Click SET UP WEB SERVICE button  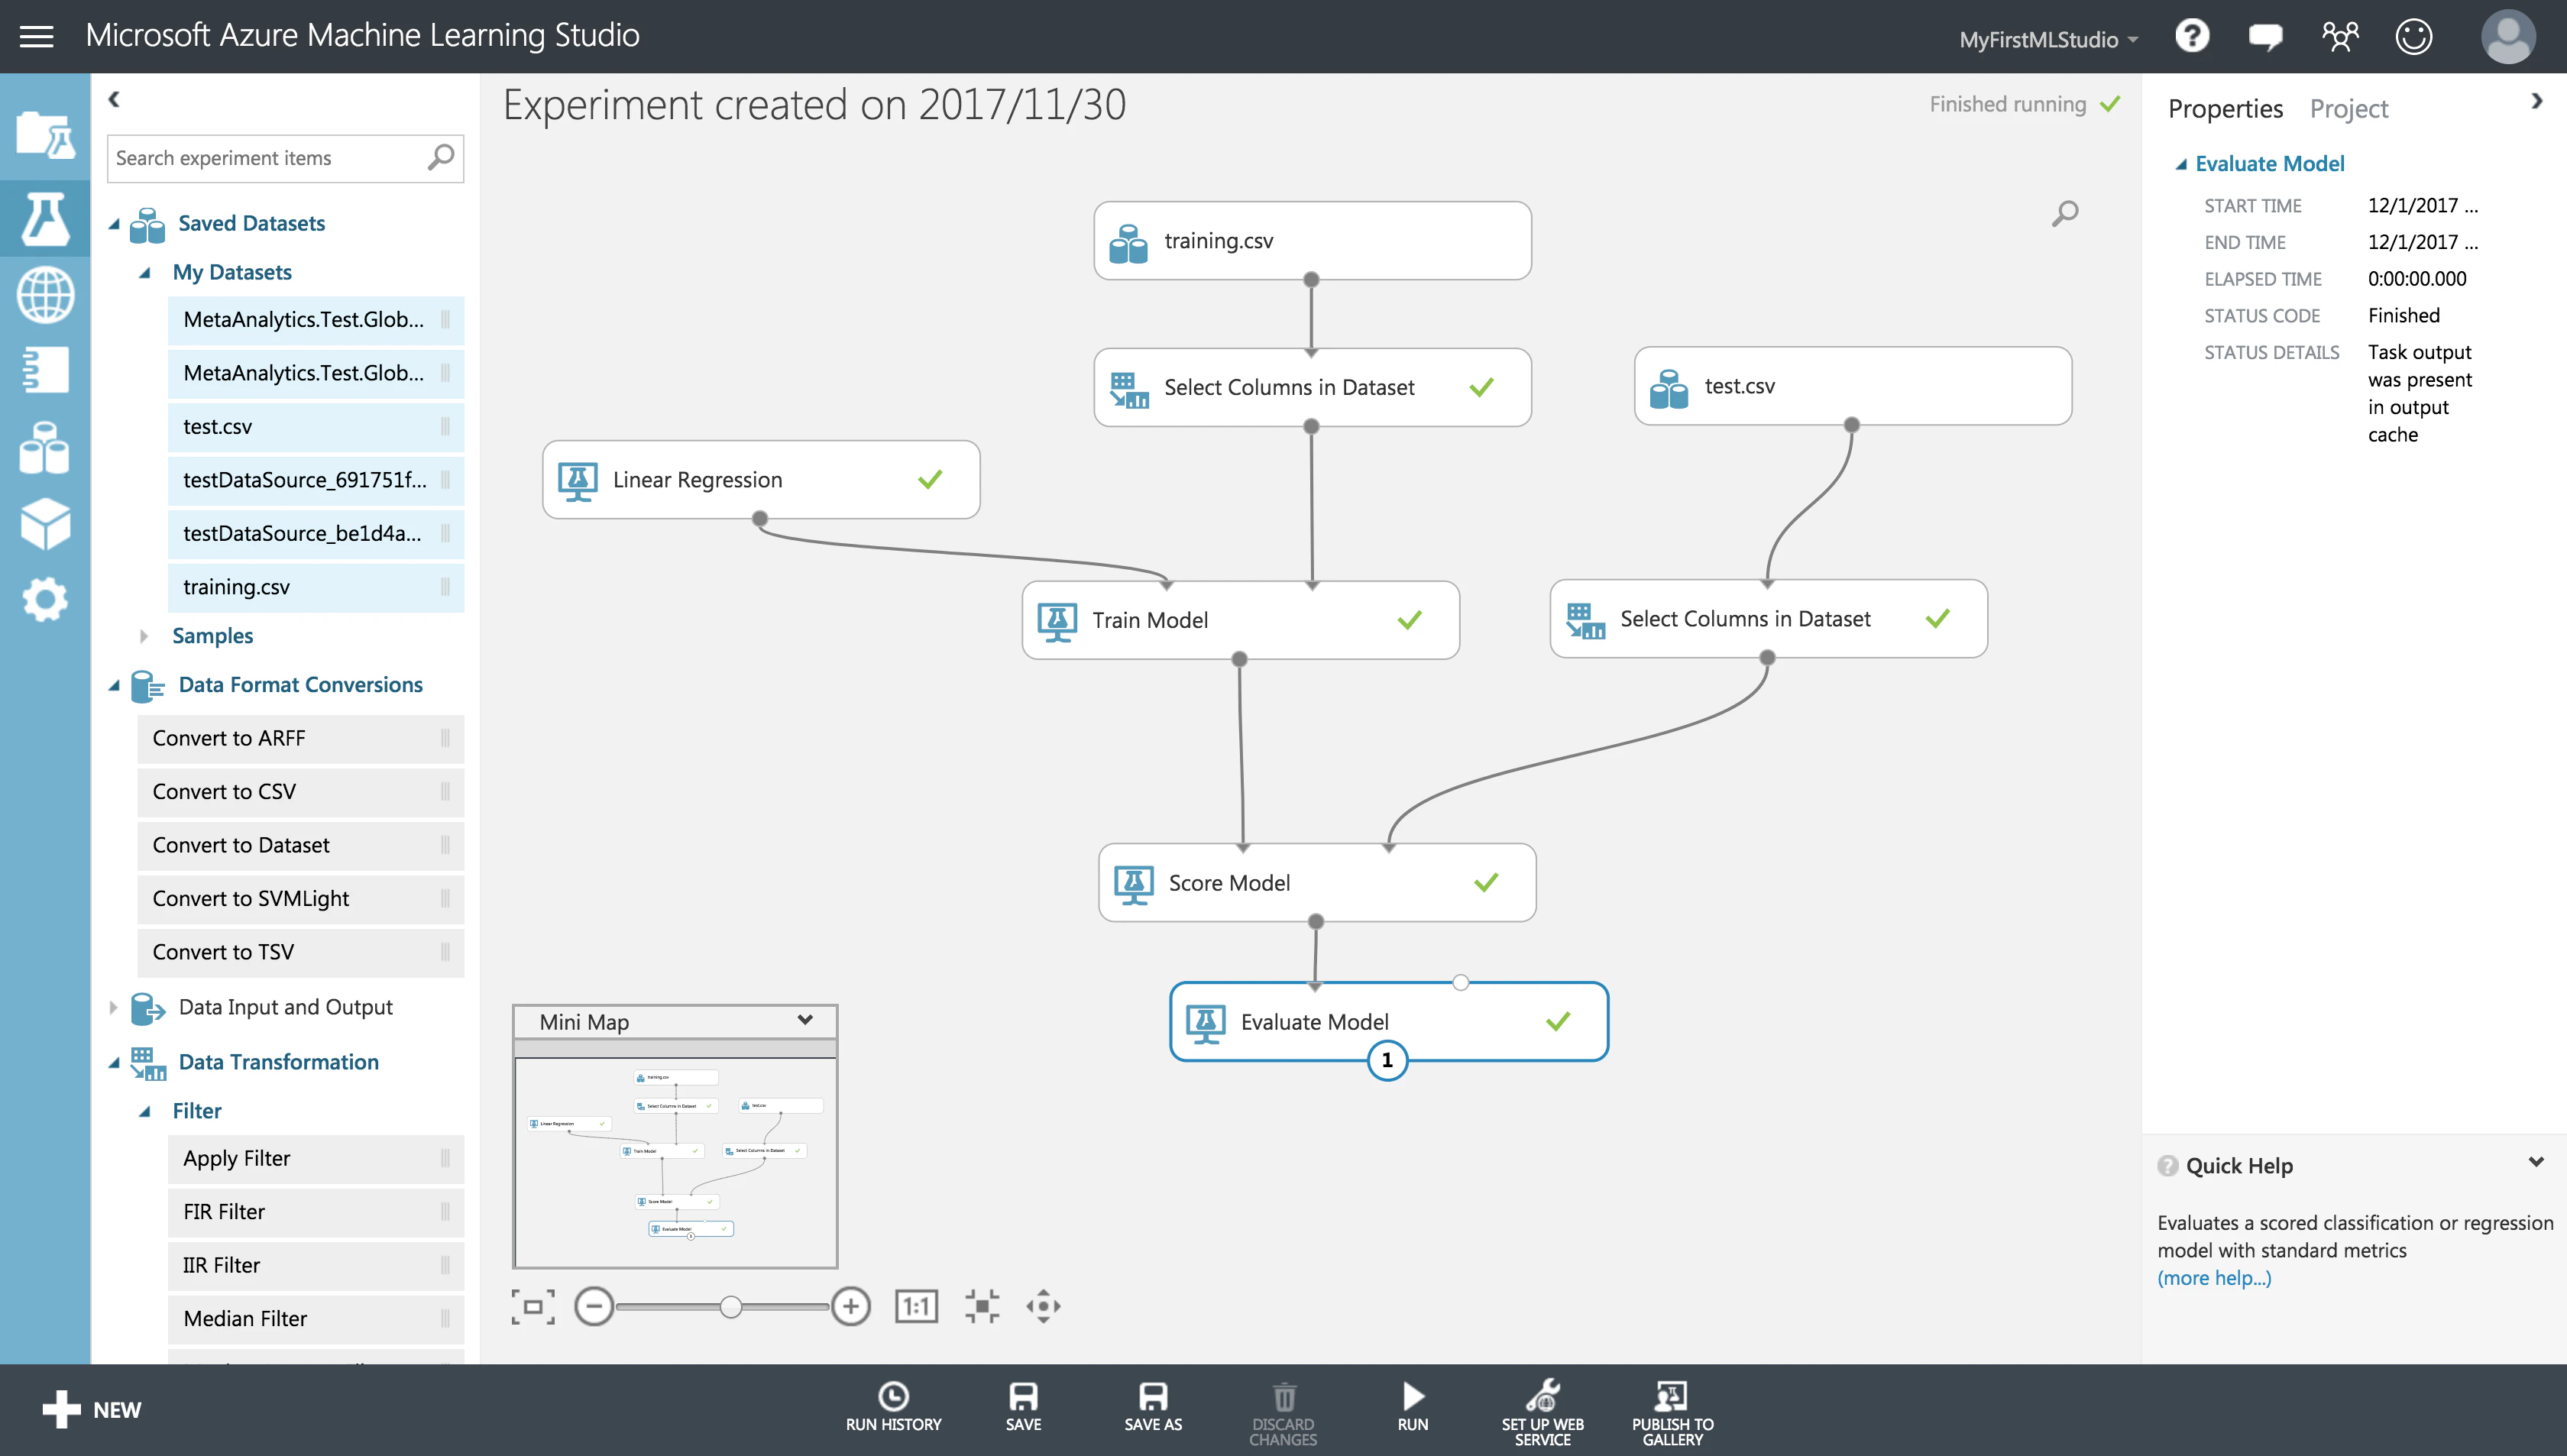coord(1542,1413)
